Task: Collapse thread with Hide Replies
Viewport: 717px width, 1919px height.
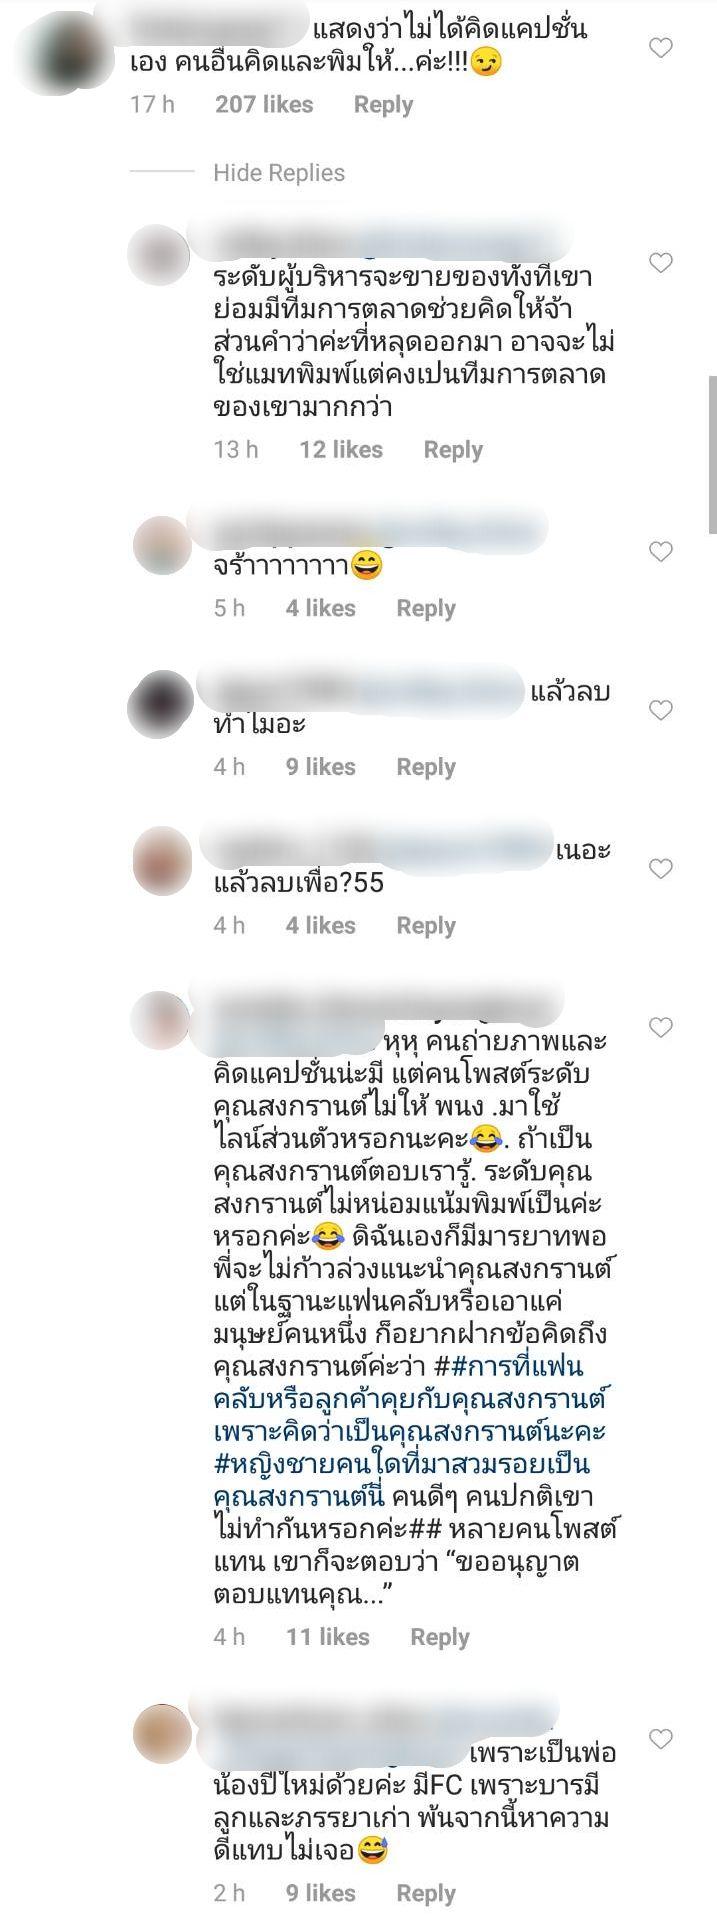Action: [279, 173]
